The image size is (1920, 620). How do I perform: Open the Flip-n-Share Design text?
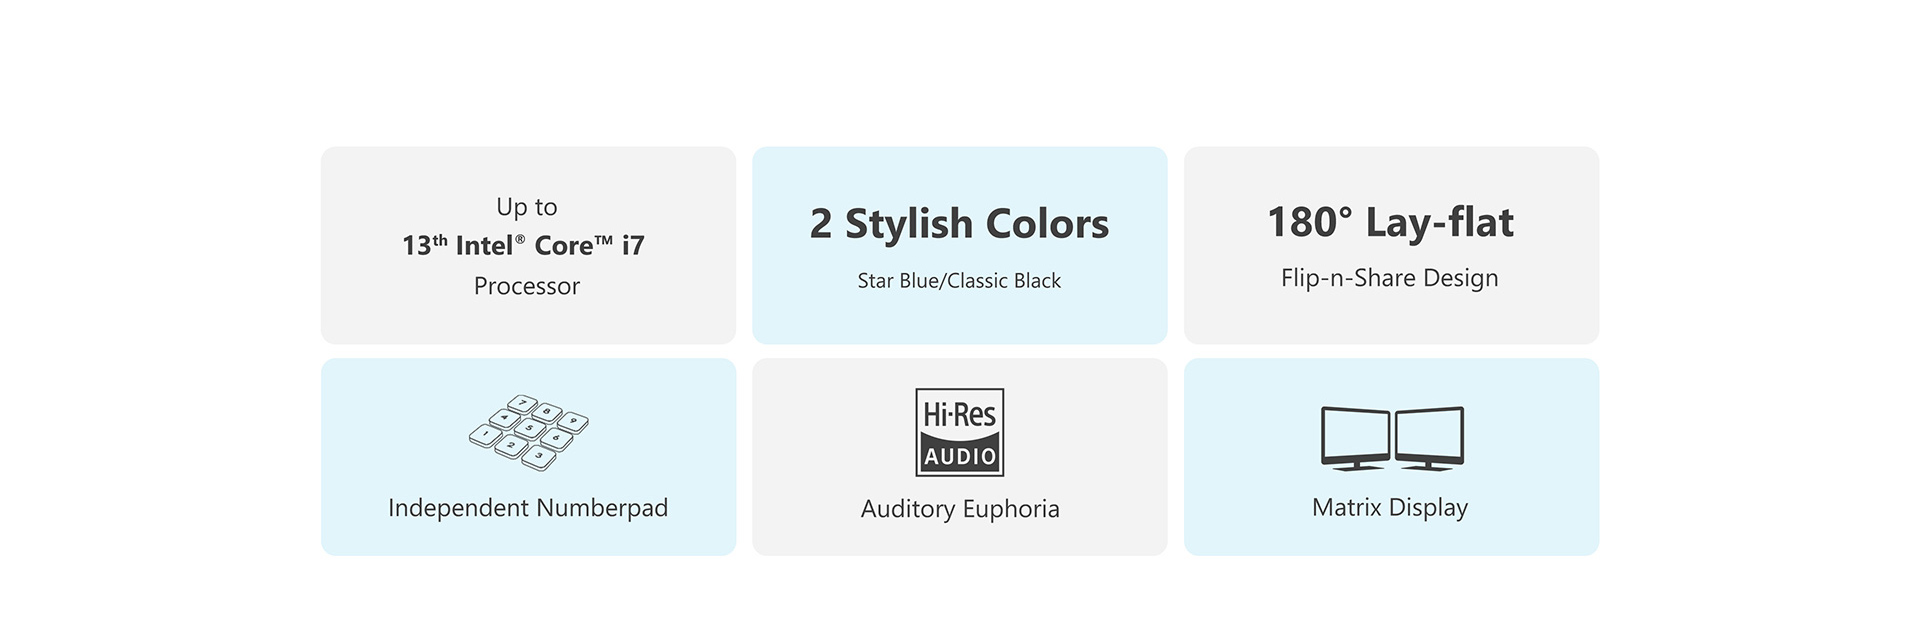coord(1390,278)
